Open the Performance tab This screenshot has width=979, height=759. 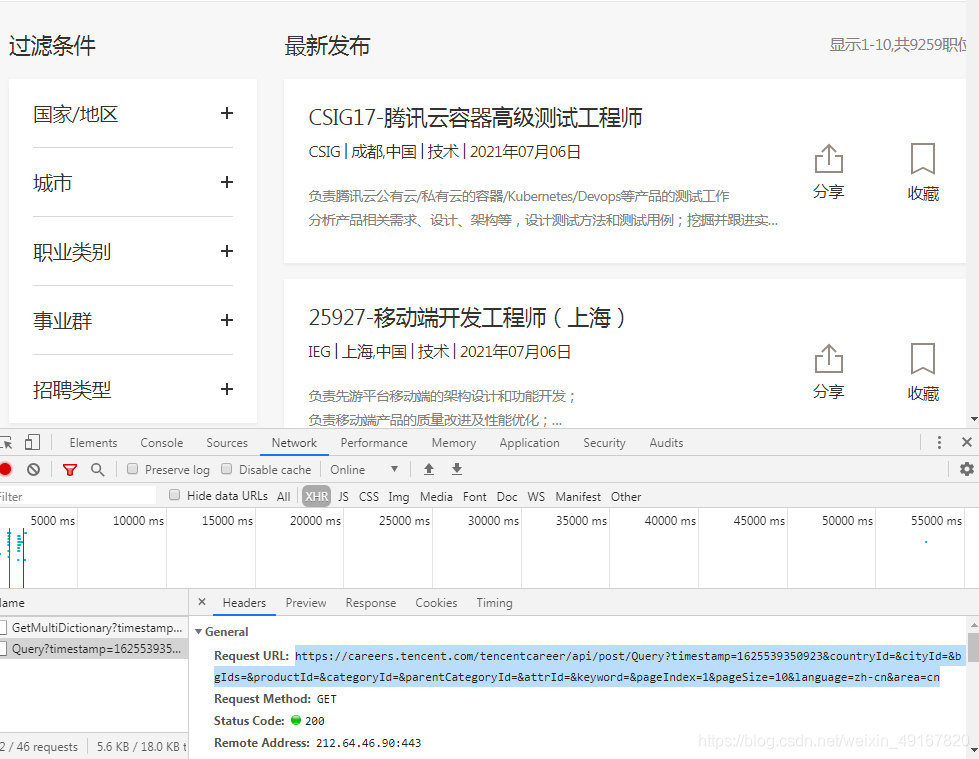pos(374,443)
